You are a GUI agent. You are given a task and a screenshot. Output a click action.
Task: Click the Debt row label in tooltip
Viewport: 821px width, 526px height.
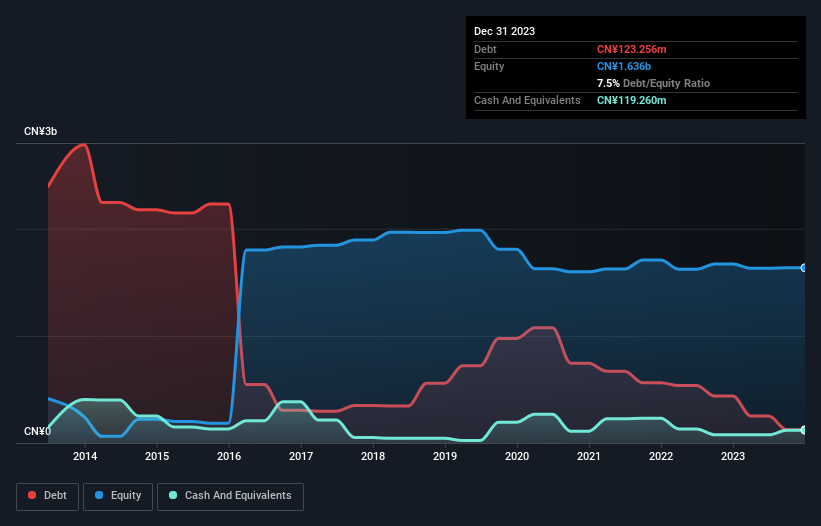(x=485, y=49)
